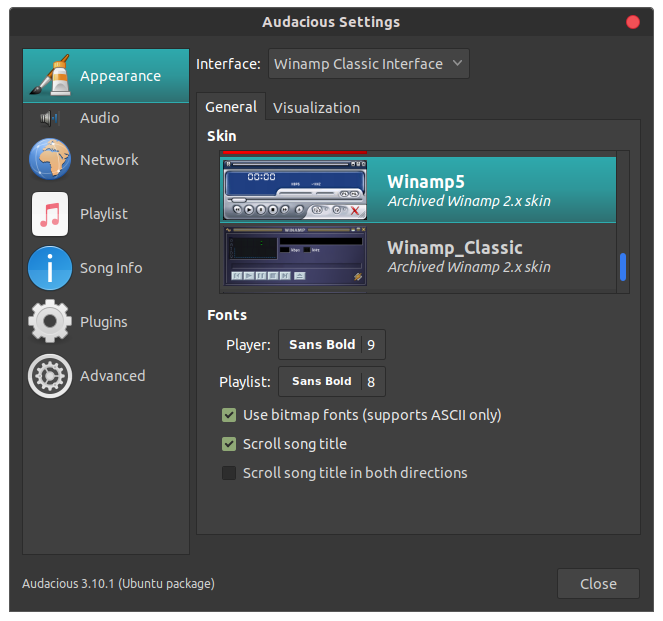Open the Interface combo box
This screenshot has height=621, width=663.
click(369, 64)
